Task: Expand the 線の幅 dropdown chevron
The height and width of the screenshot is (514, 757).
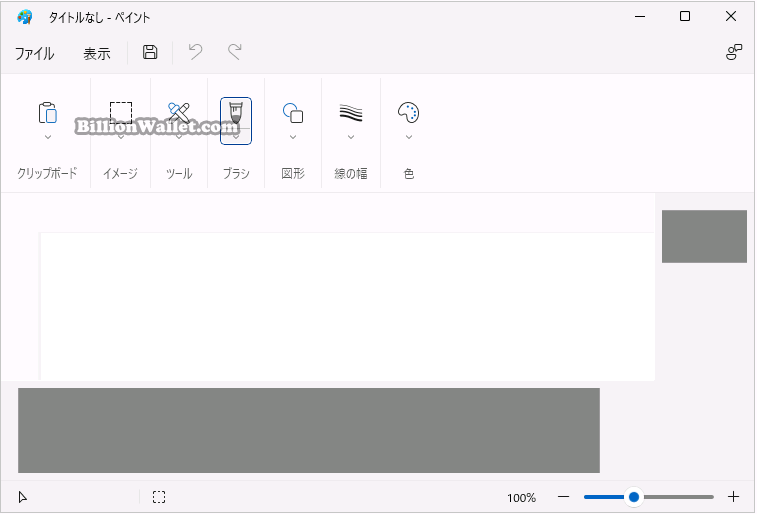Action: pos(351,137)
